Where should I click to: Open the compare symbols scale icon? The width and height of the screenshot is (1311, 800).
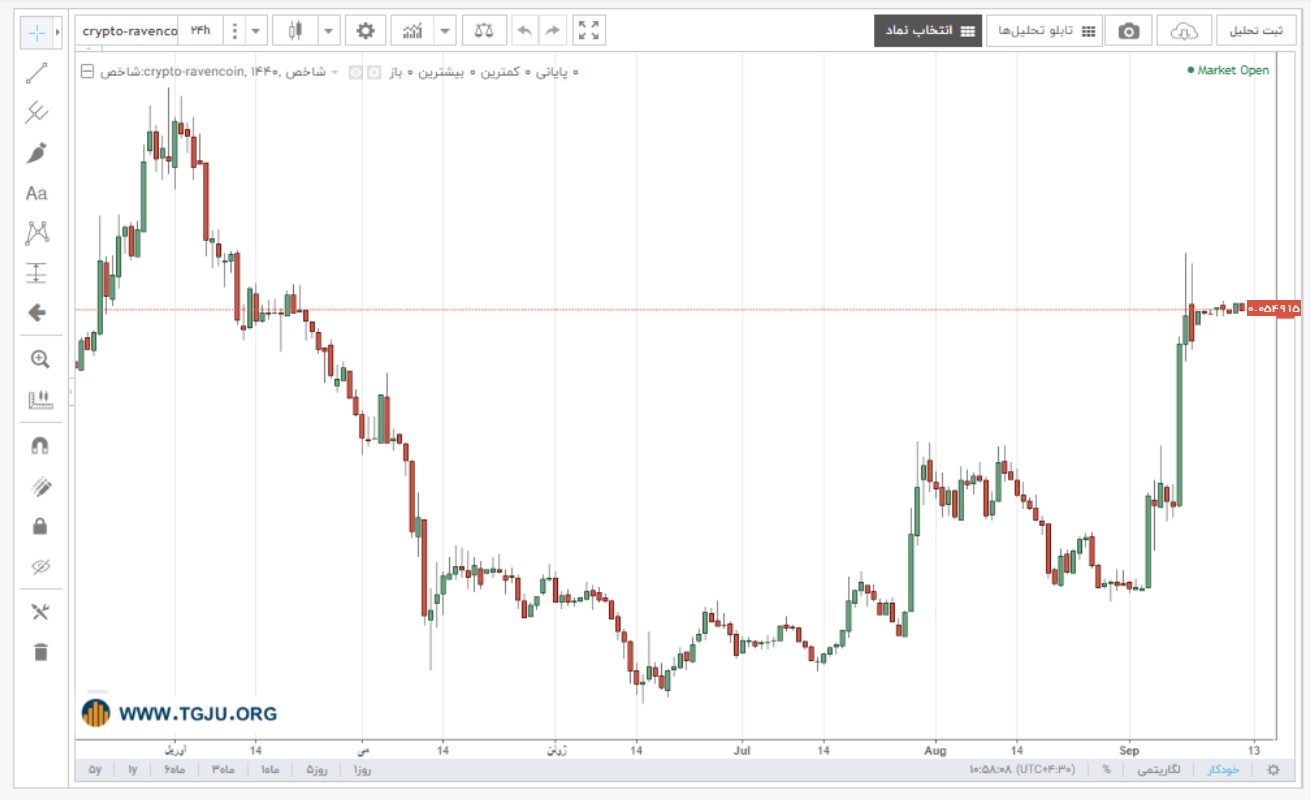point(485,31)
